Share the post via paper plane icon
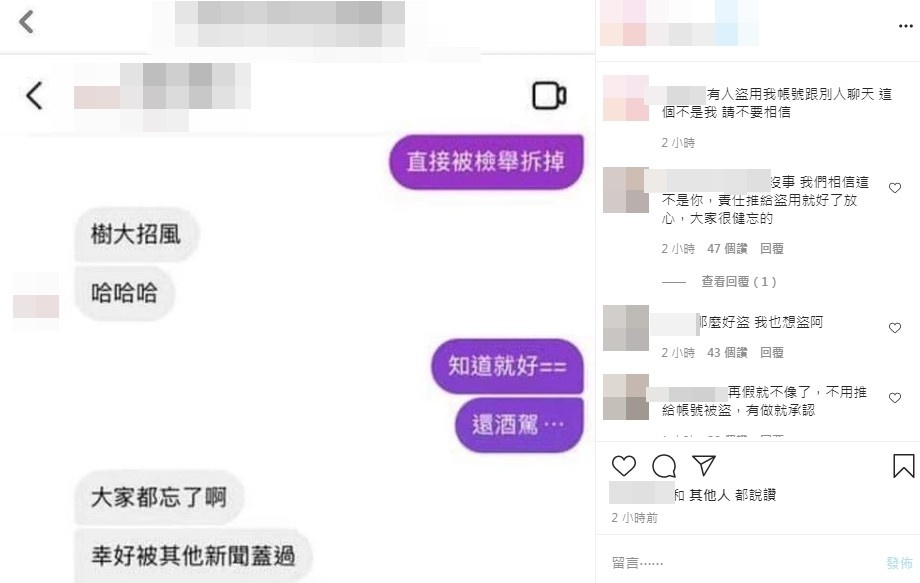The width and height of the screenshot is (920, 583). click(704, 465)
